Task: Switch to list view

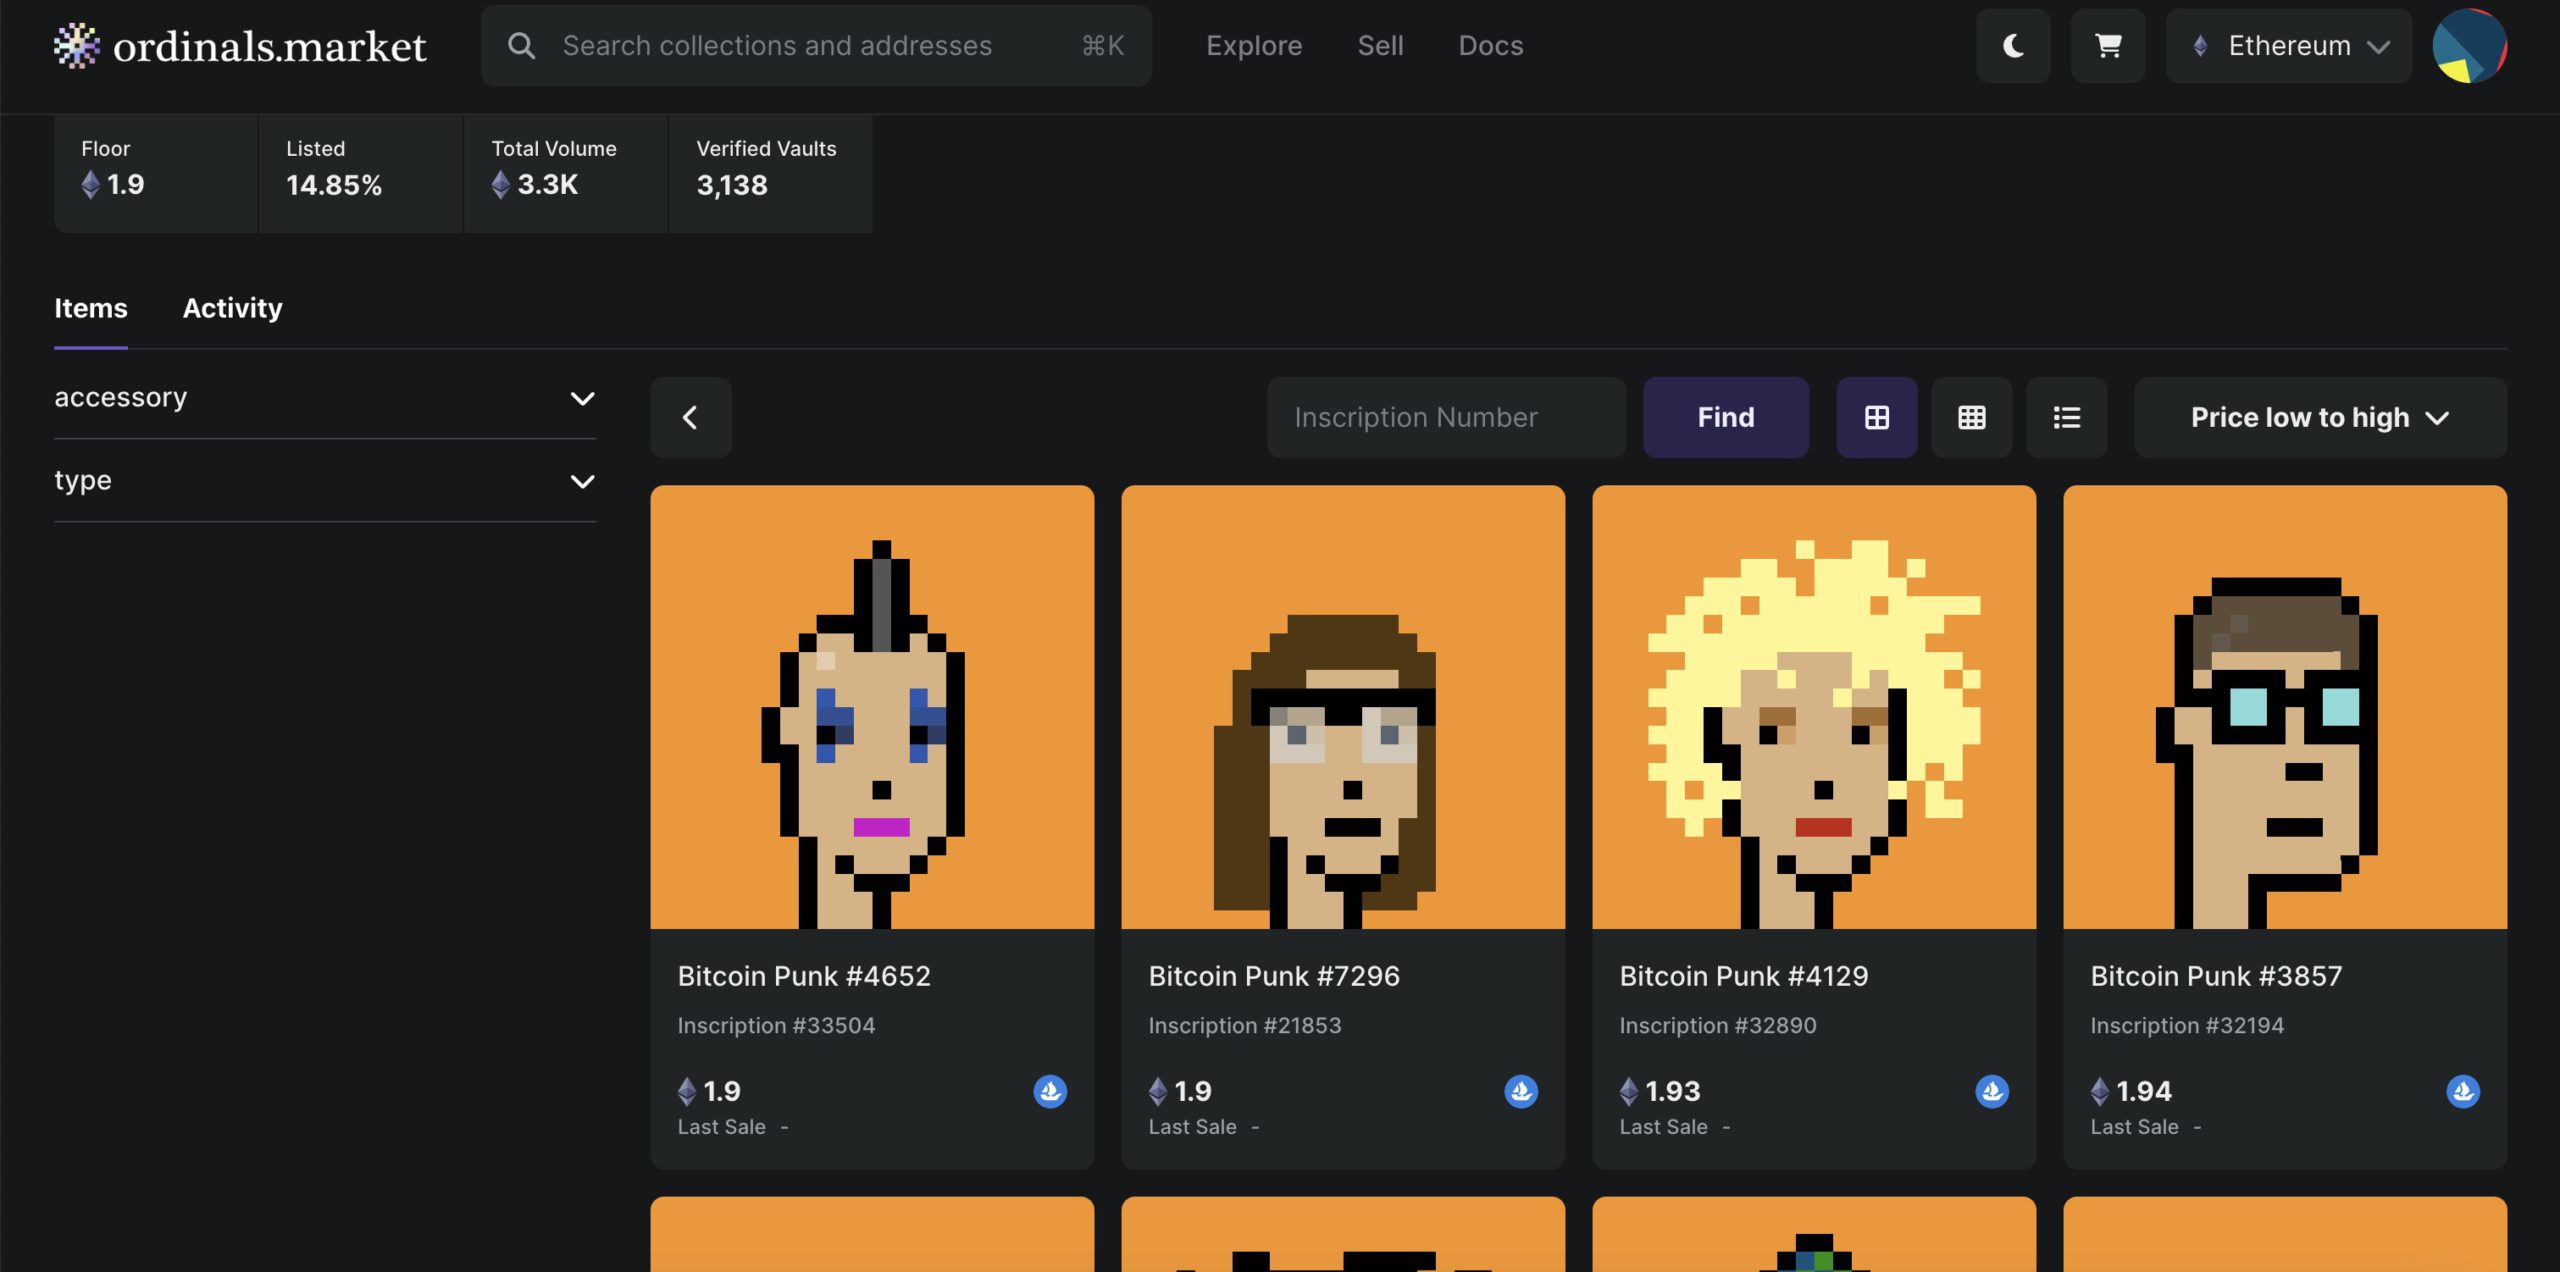Action: (2067, 417)
